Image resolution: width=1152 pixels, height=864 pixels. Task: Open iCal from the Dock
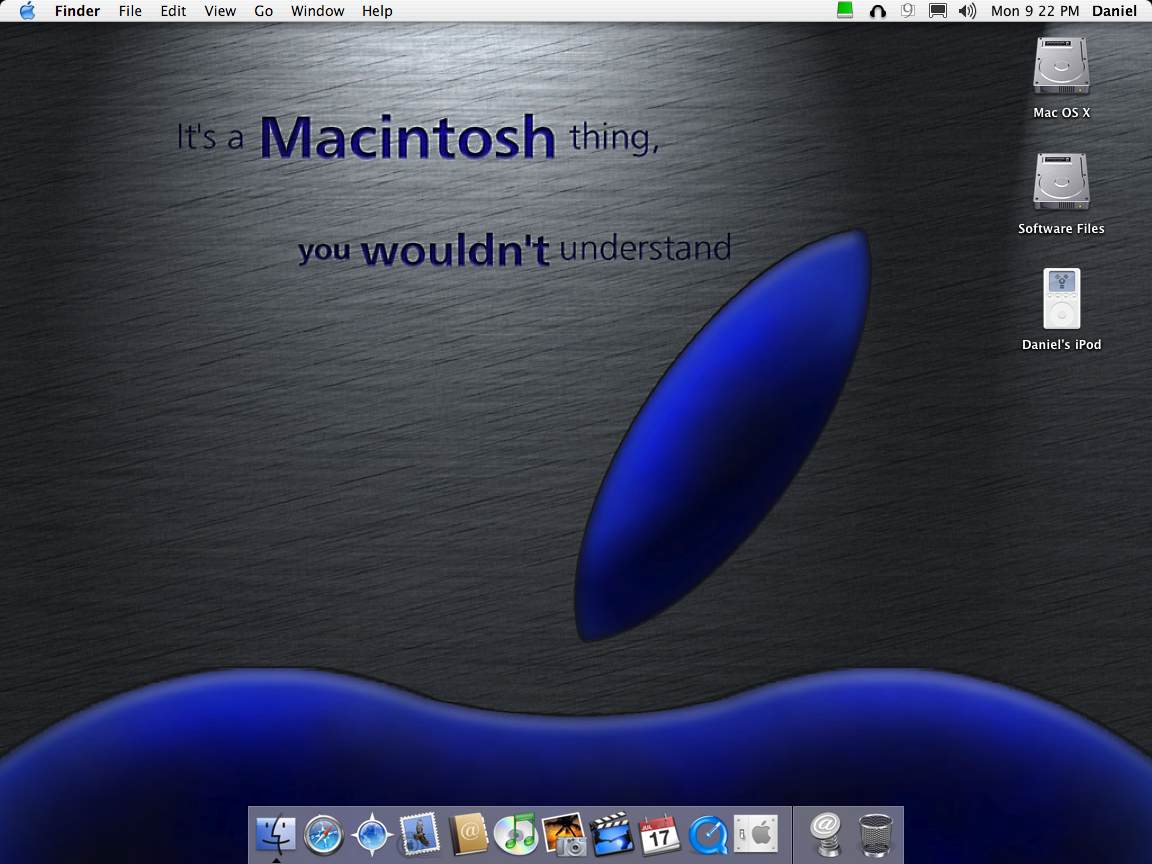click(x=659, y=834)
